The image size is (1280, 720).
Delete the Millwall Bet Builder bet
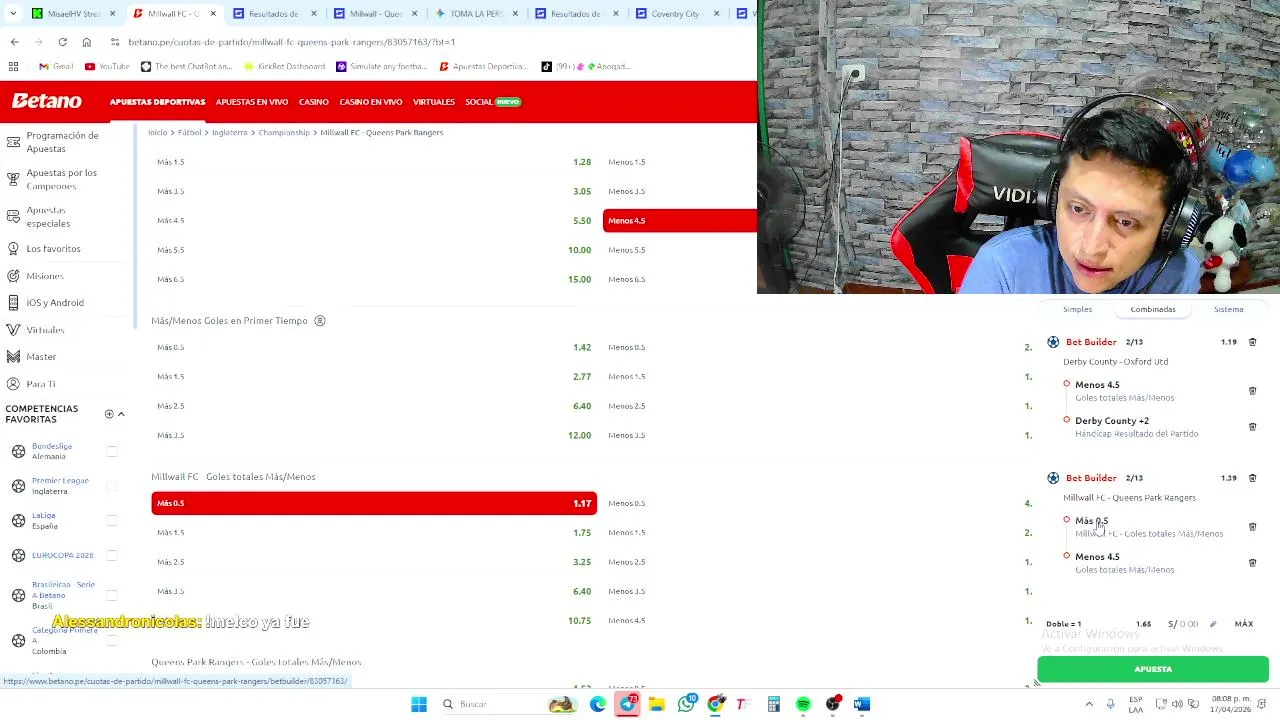click(x=1252, y=478)
